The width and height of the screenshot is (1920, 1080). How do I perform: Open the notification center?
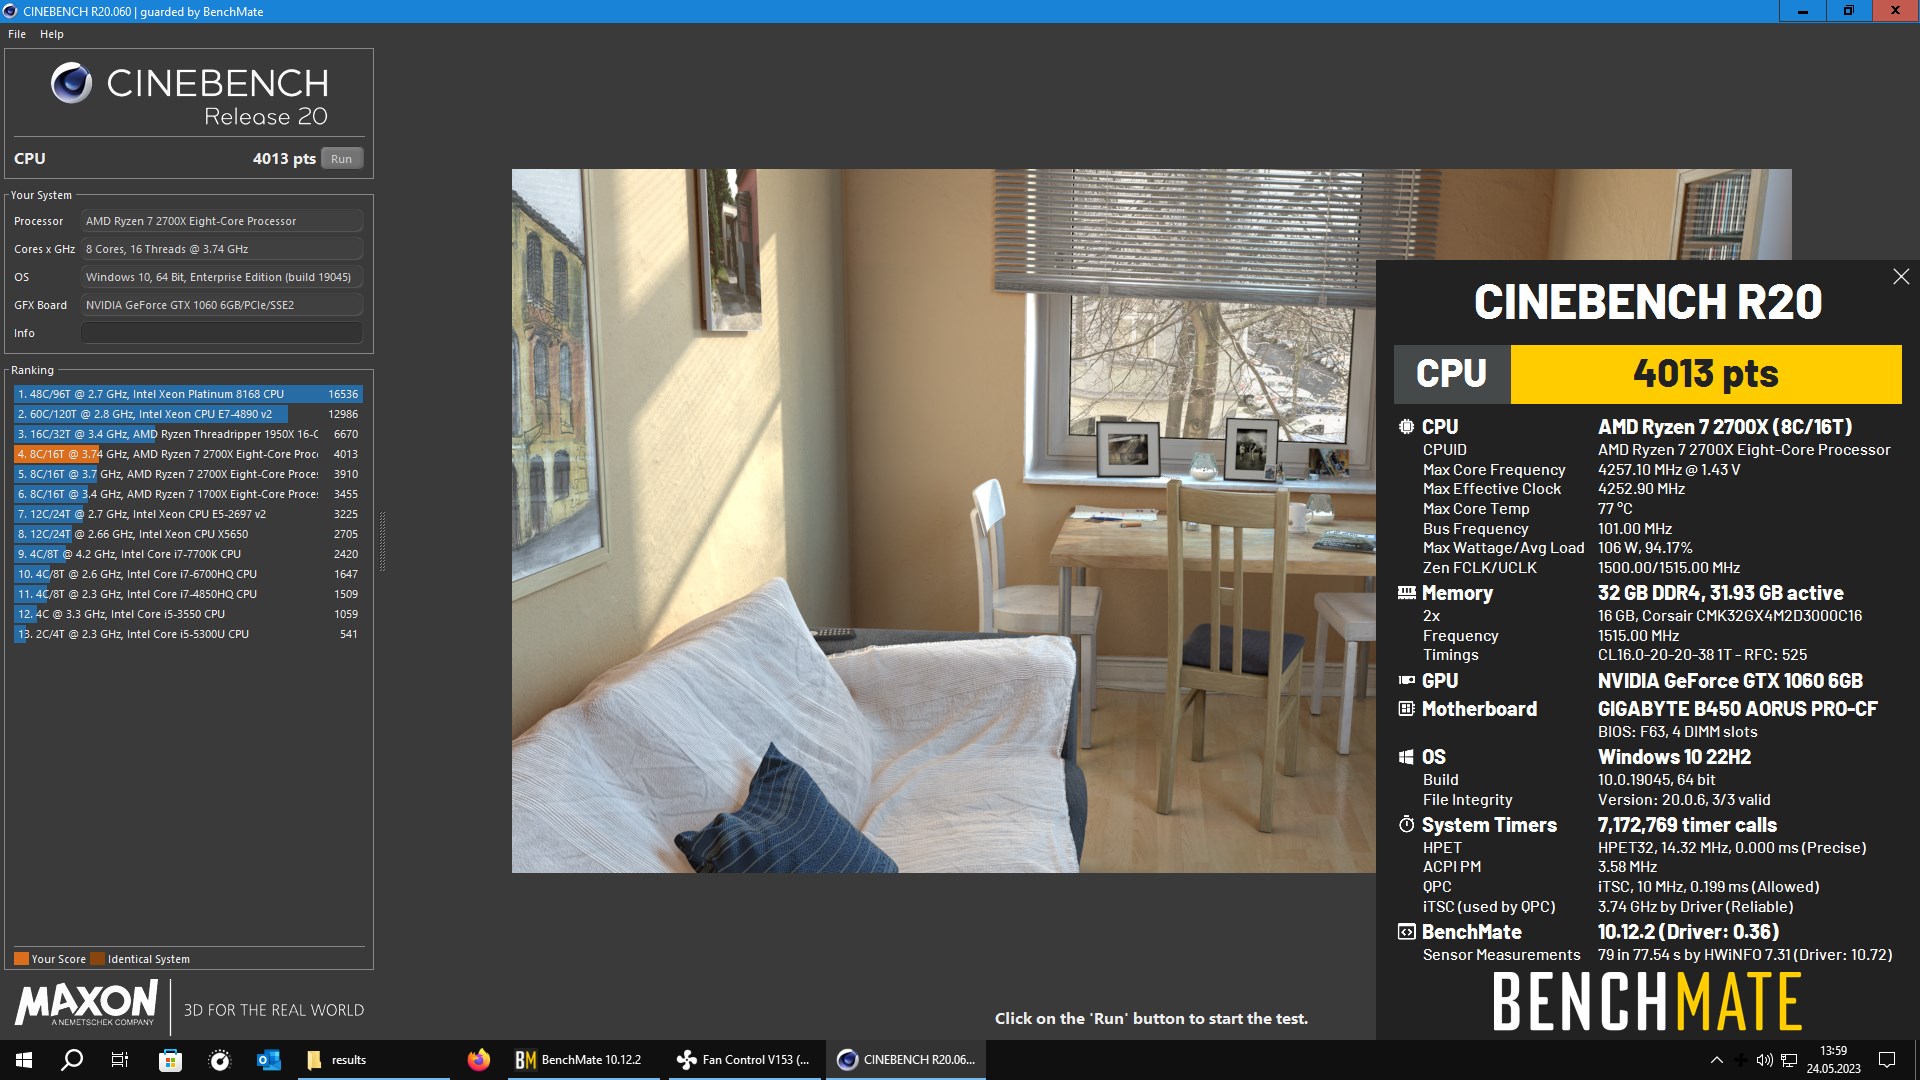coord(1887,1060)
